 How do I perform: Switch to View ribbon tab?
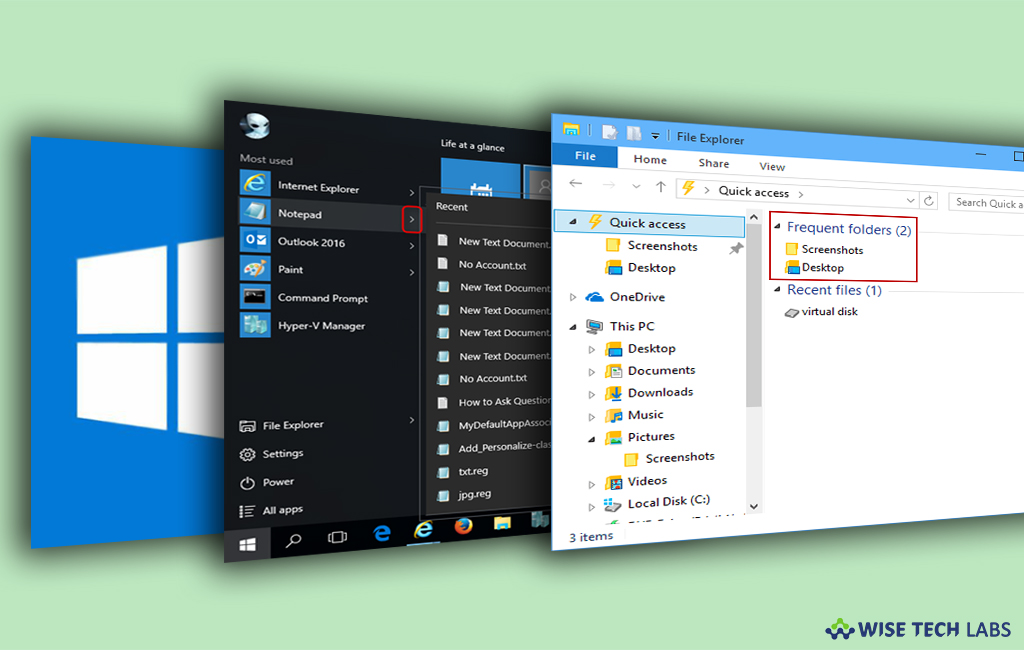coord(772,167)
